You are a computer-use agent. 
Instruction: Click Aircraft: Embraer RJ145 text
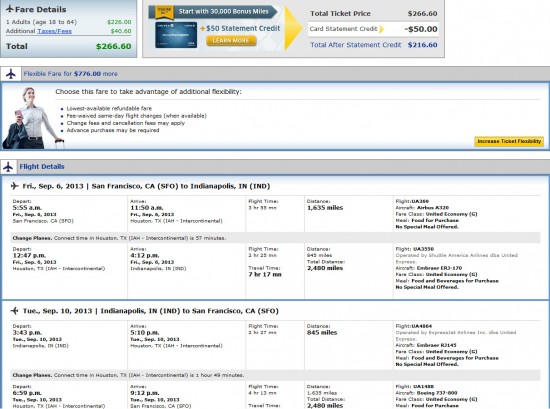click(426, 345)
